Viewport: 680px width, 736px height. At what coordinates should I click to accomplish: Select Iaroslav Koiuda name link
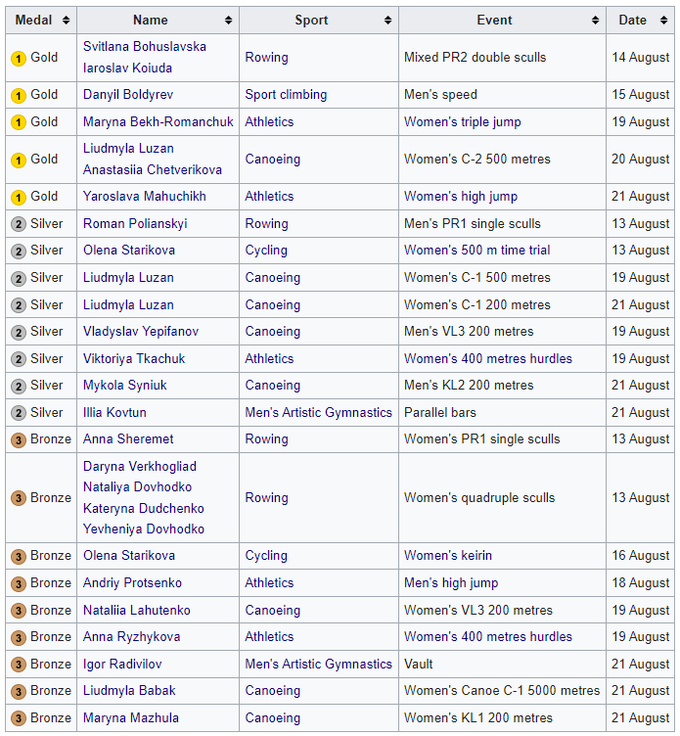127,68
